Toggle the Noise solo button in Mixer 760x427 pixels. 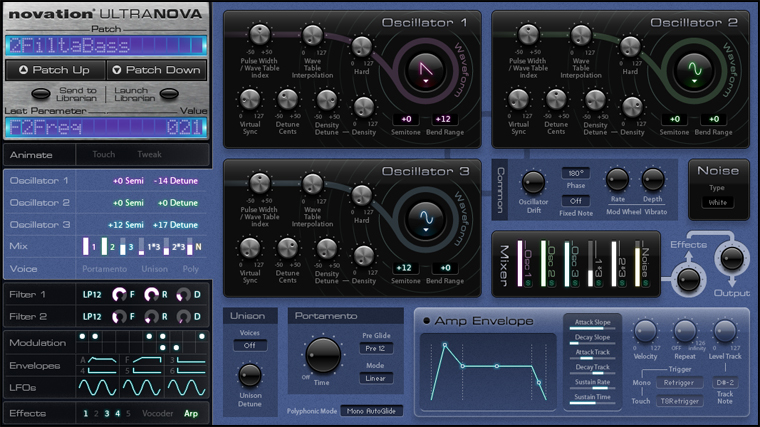pyautogui.click(x=646, y=281)
